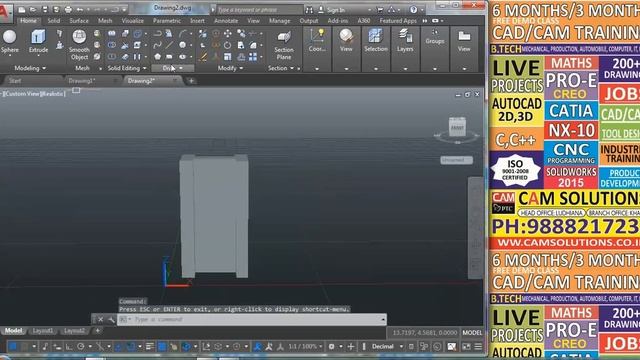Image resolution: width=640 pixels, height=360 pixels.
Task: Expand the Modify panel title
Action: pyautogui.click(x=230, y=68)
